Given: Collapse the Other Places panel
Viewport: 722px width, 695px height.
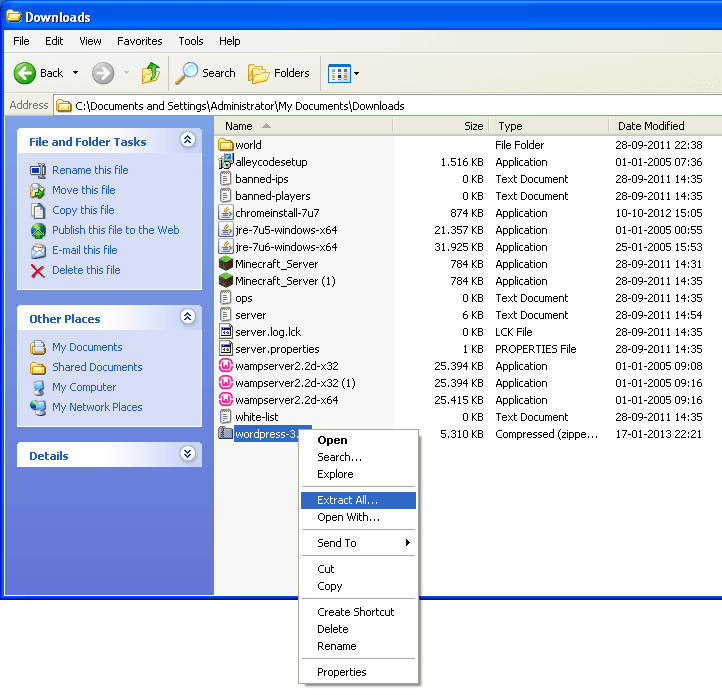Looking at the screenshot, I should 187,317.
